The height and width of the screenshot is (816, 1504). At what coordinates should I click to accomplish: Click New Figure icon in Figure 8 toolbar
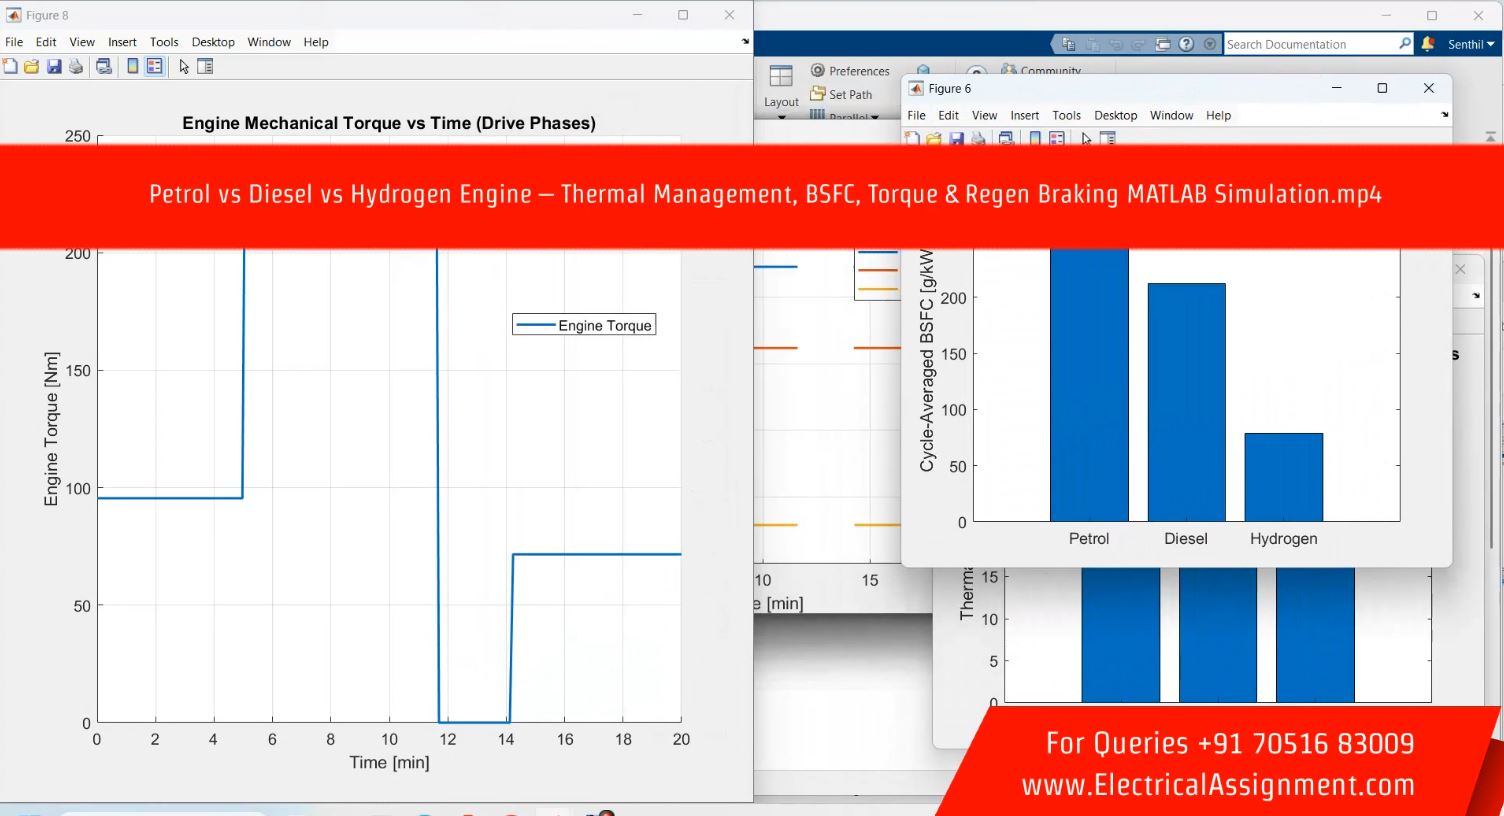(11, 67)
